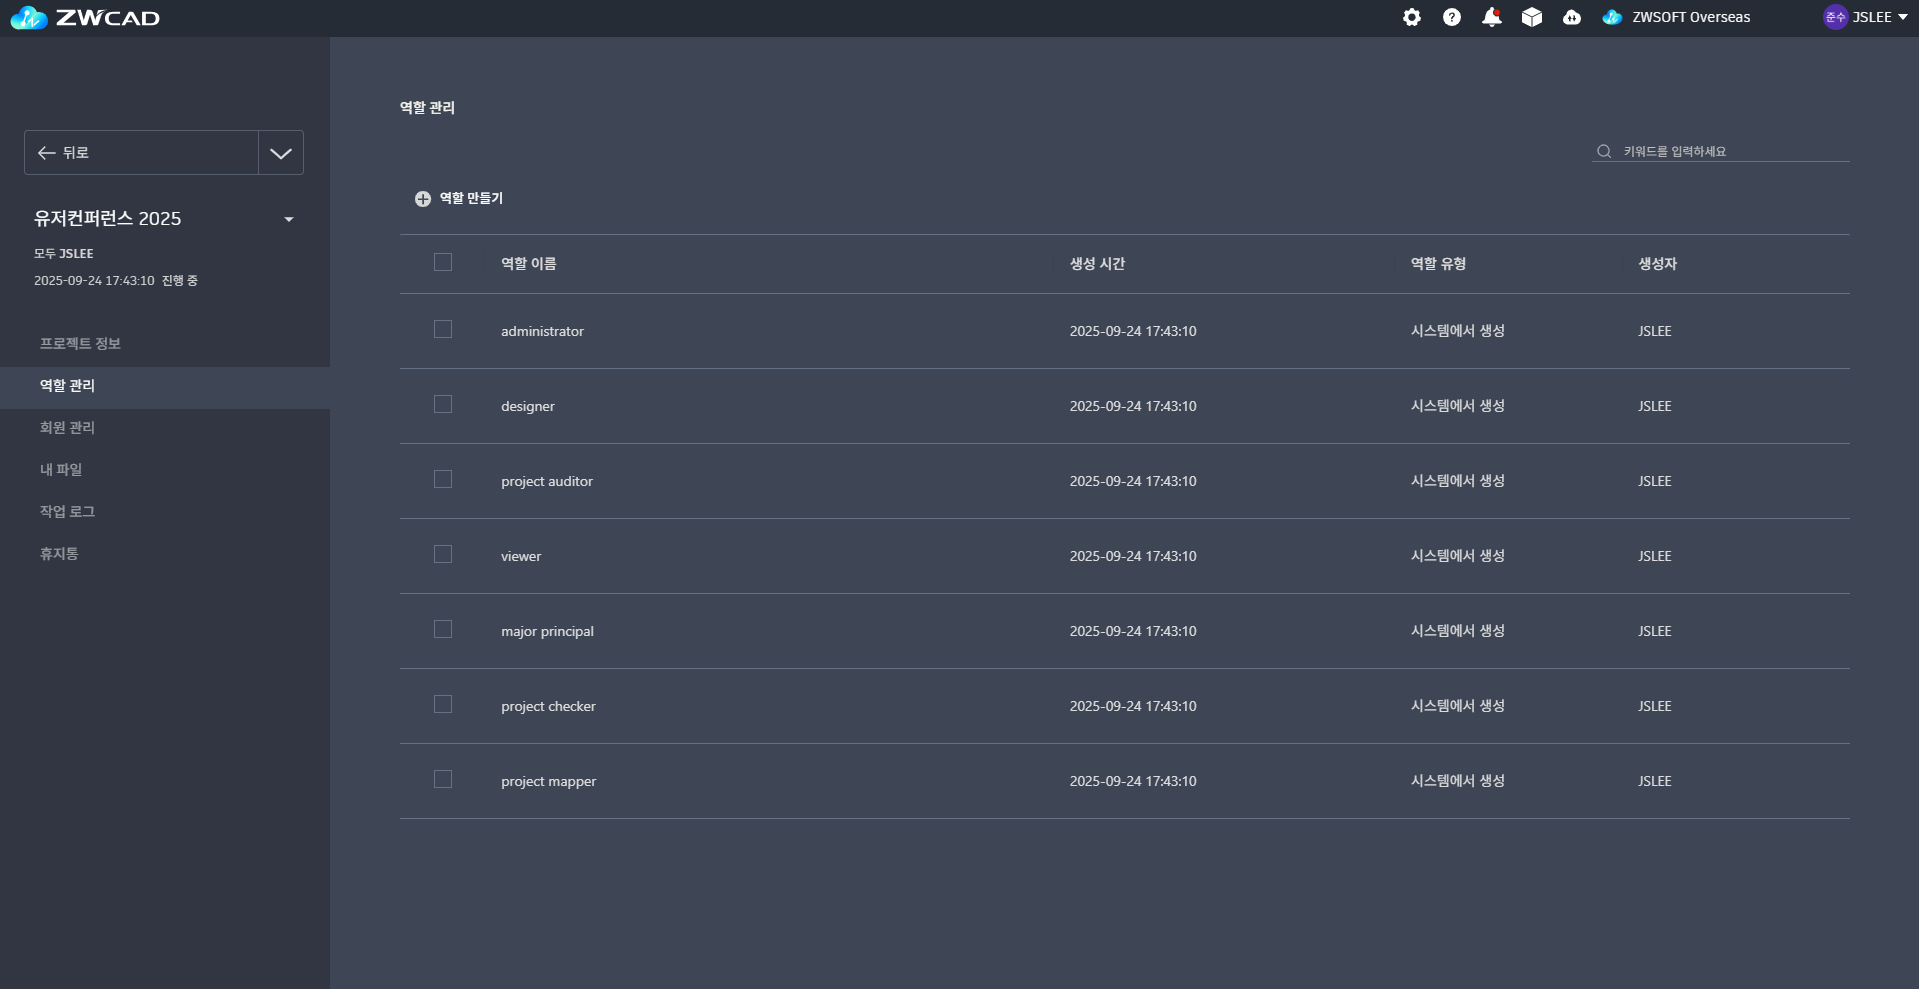Image resolution: width=1919 pixels, height=989 pixels.
Task: Open 내 파일 in sidebar
Action: [165, 469]
